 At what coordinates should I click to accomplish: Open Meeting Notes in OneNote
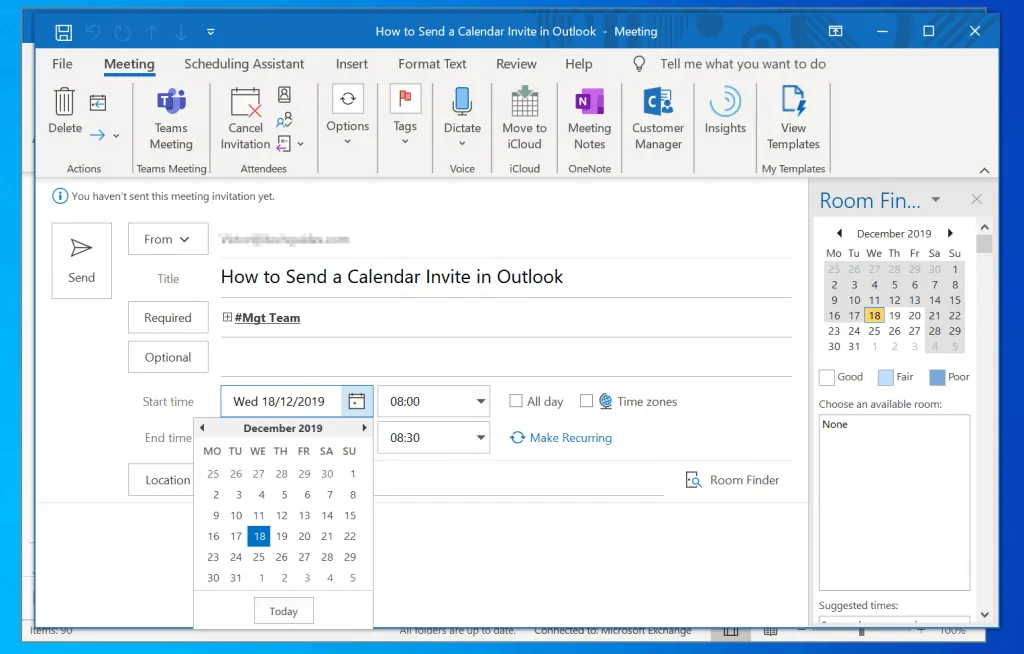[589, 103]
